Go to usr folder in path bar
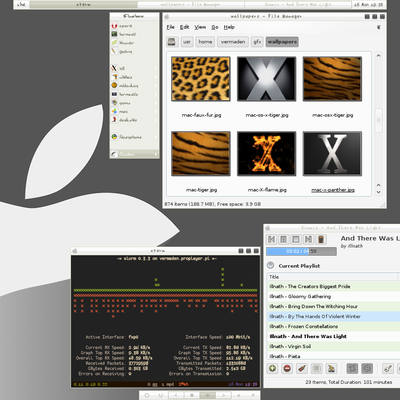 pos(187,42)
